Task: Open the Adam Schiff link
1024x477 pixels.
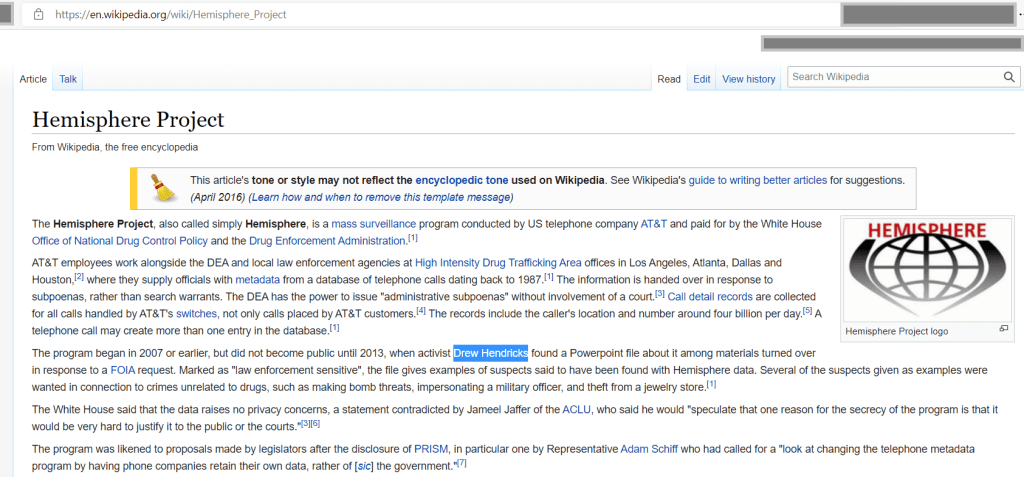Action: tap(648, 447)
